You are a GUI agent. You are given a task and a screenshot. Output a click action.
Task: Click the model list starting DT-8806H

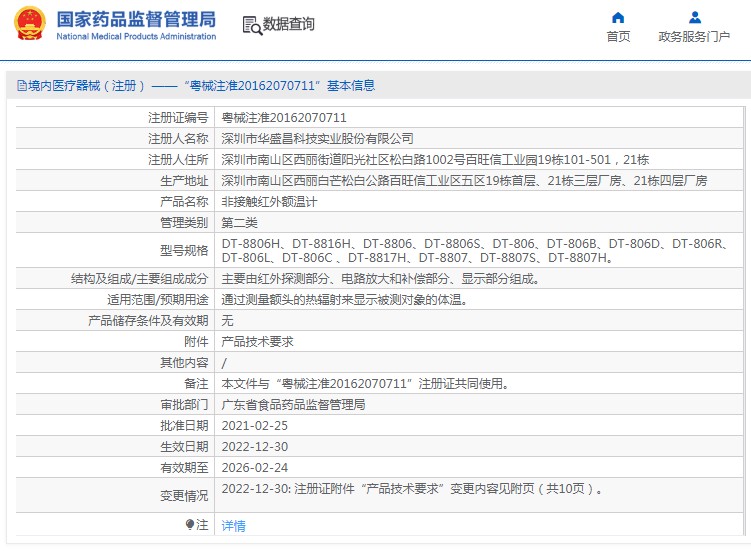pyautogui.click(x=475, y=251)
